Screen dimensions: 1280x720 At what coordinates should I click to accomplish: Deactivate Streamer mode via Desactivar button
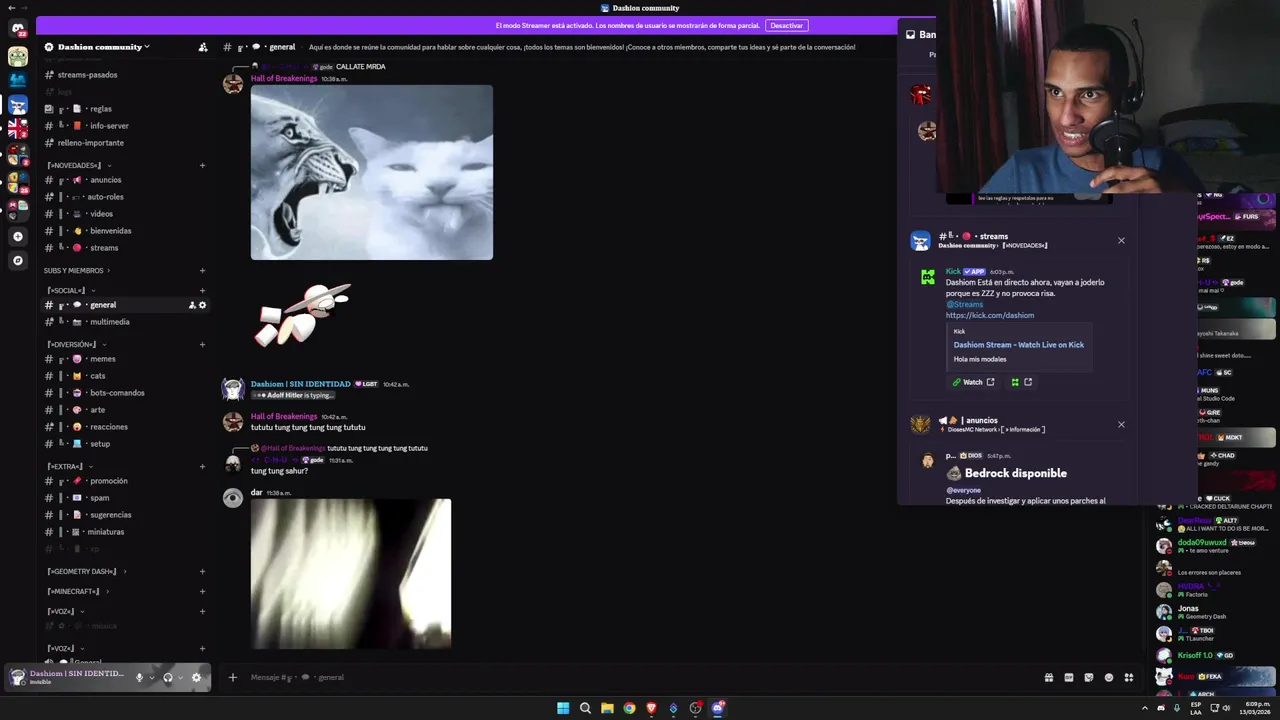(786, 25)
